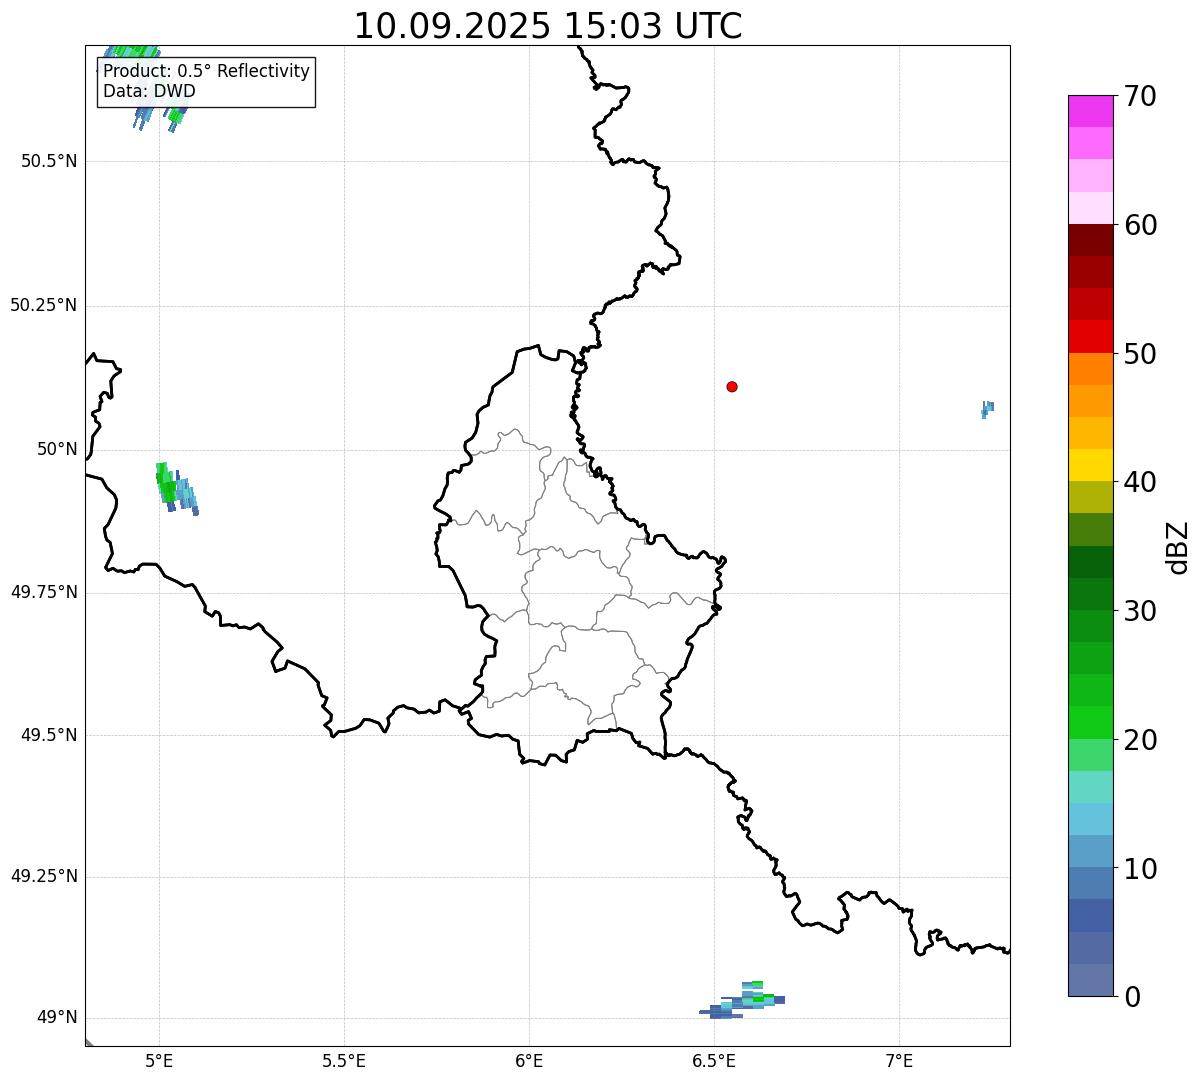Click the radar echo at top-left map corner
Image resolution: width=1202 pixels, height=1081 pixels.
141,88
